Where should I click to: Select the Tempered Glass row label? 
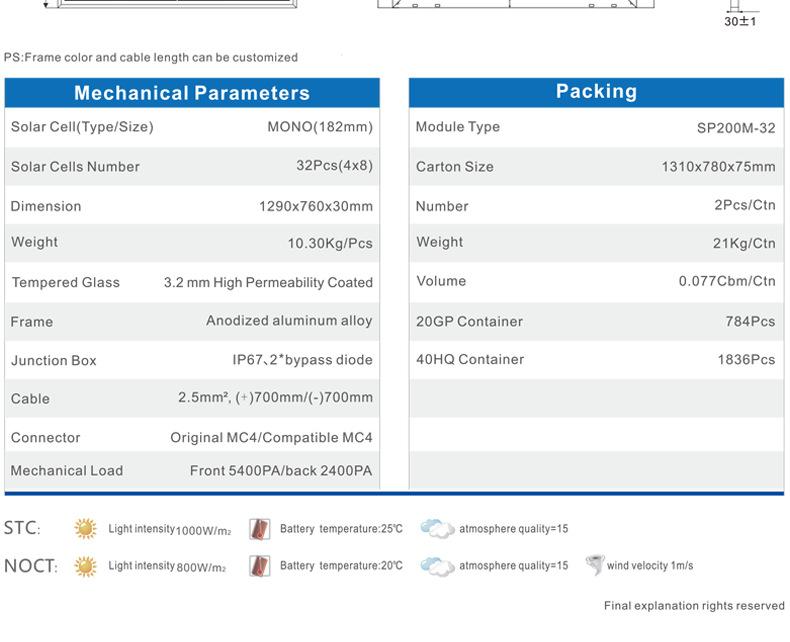tap(65, 283)
